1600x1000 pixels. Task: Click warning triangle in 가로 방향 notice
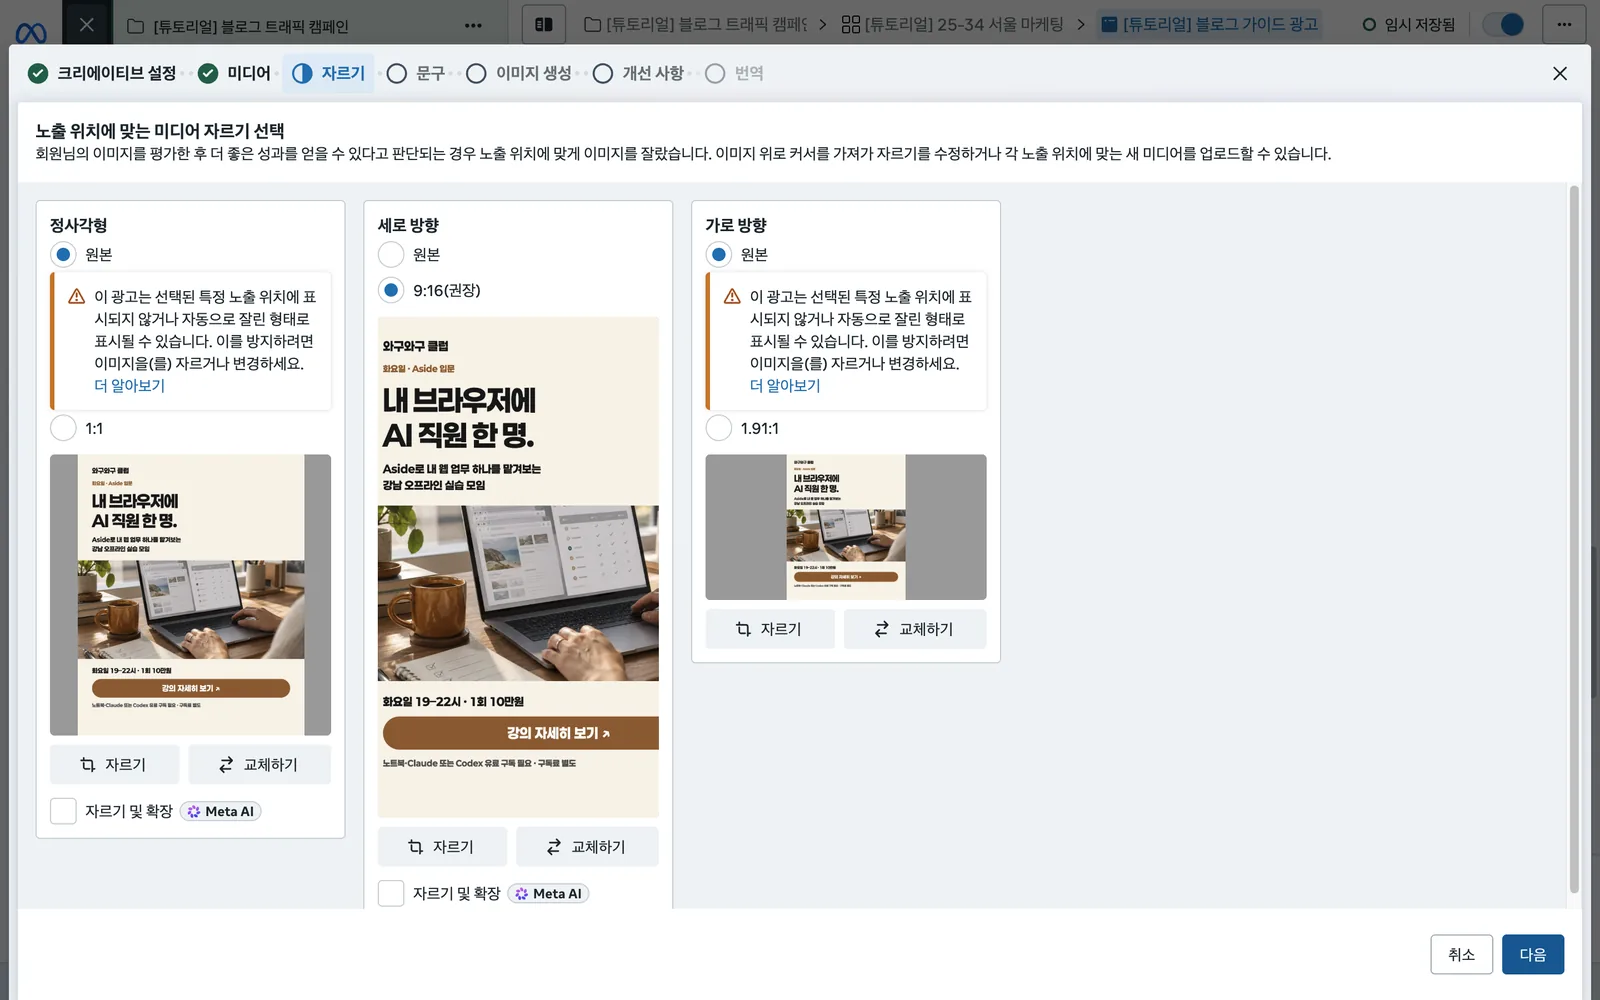pyautogui.click(x=732, y=296)
